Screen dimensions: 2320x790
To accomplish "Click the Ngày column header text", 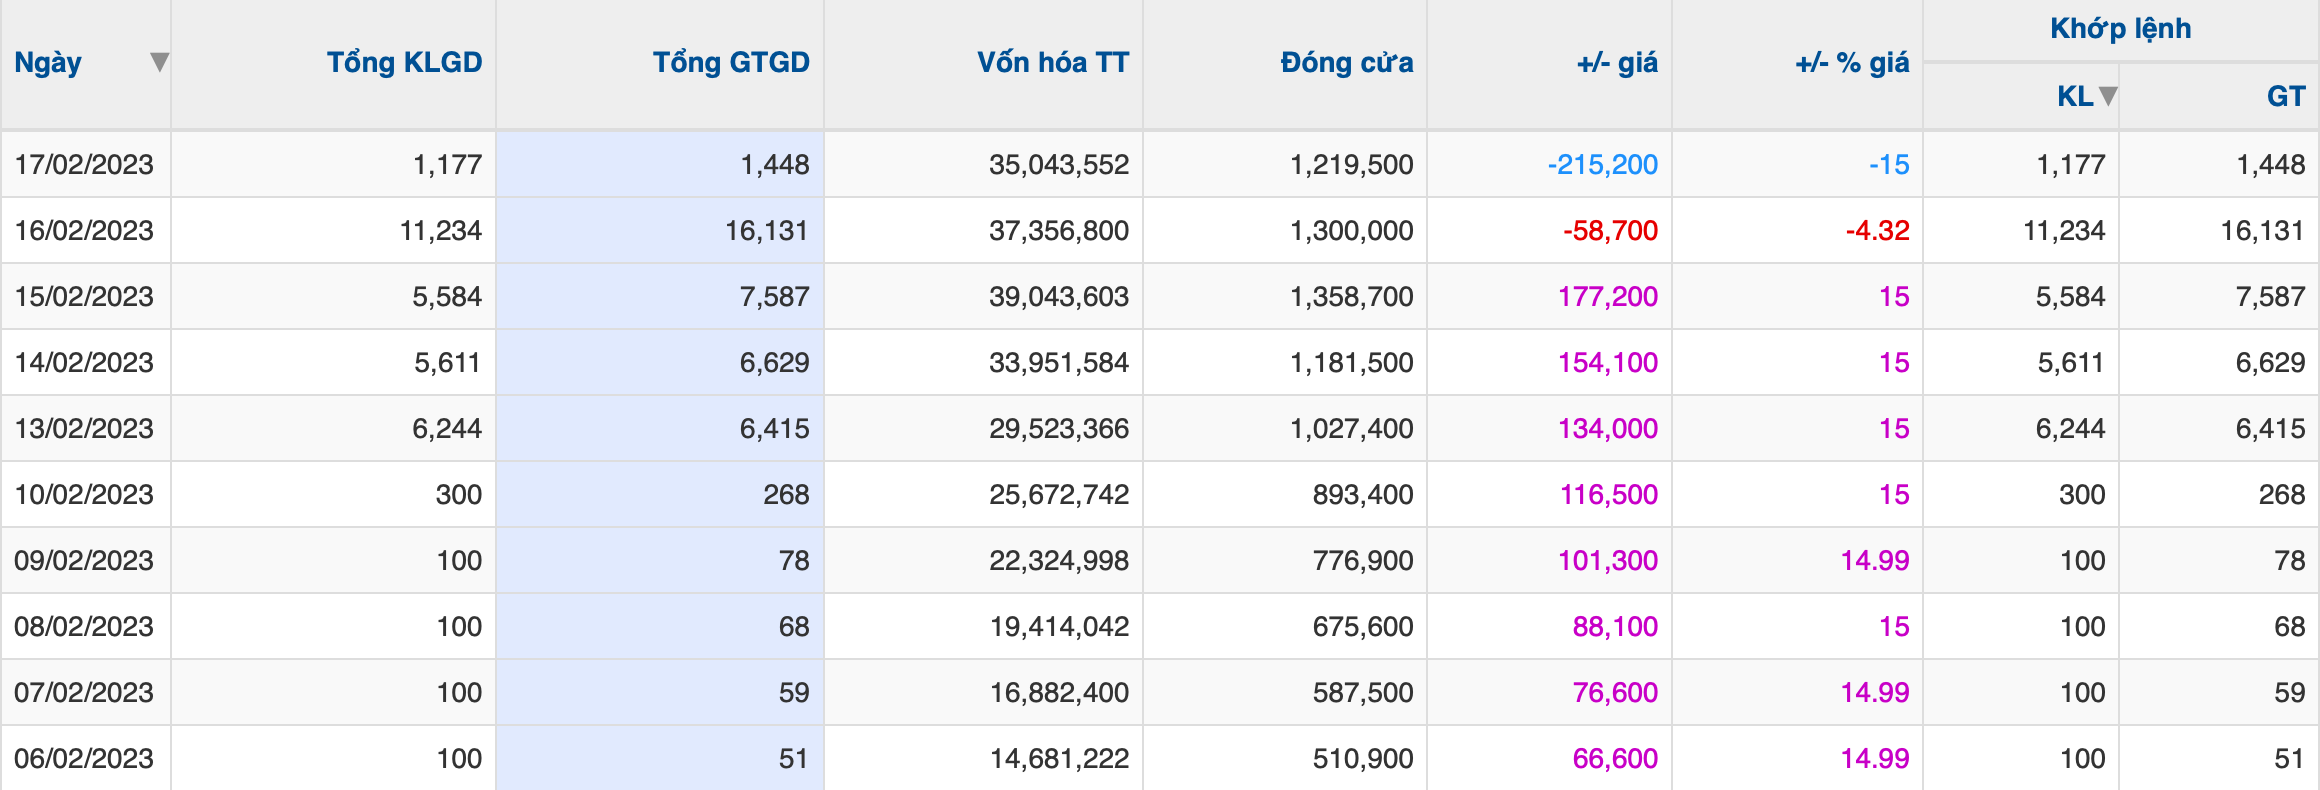I will click(48, 63).
